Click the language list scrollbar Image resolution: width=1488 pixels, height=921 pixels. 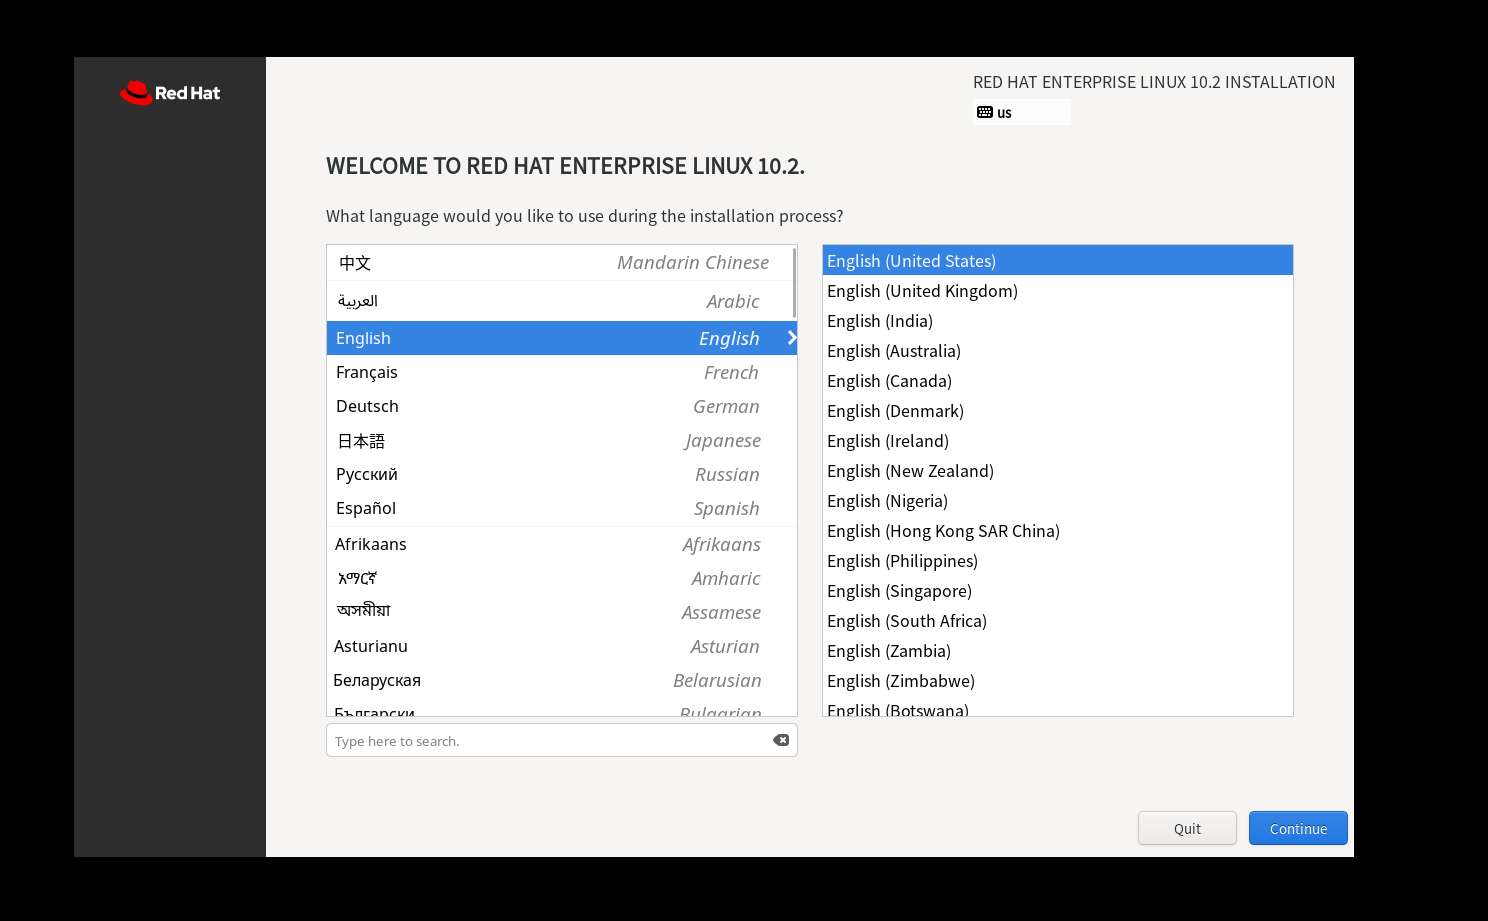pyautogui.click(x=794, y=282)
